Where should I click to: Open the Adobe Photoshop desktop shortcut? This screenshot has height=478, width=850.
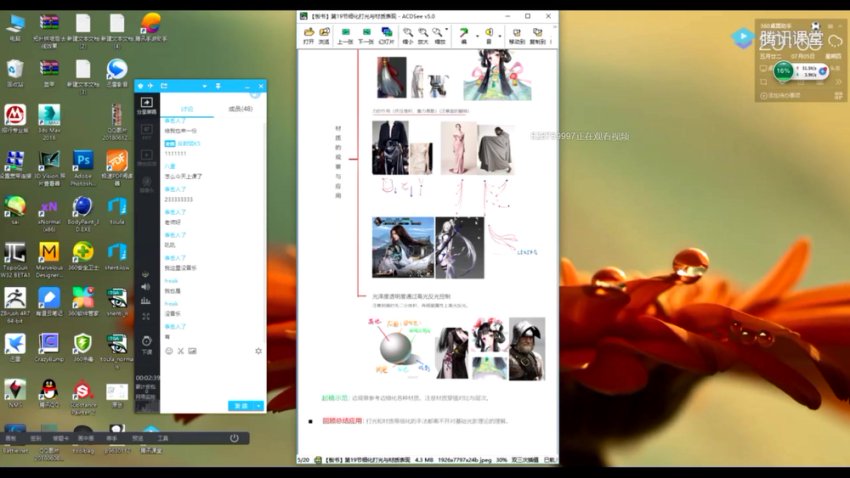coord(83,168)
